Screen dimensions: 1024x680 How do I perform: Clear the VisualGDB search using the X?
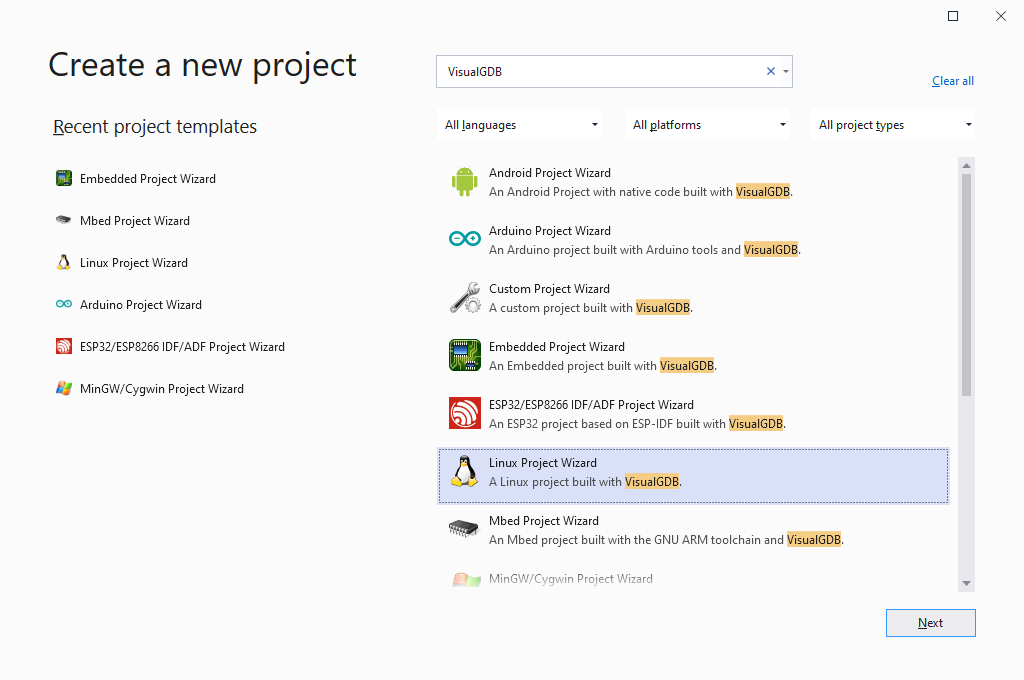(770, 71)
